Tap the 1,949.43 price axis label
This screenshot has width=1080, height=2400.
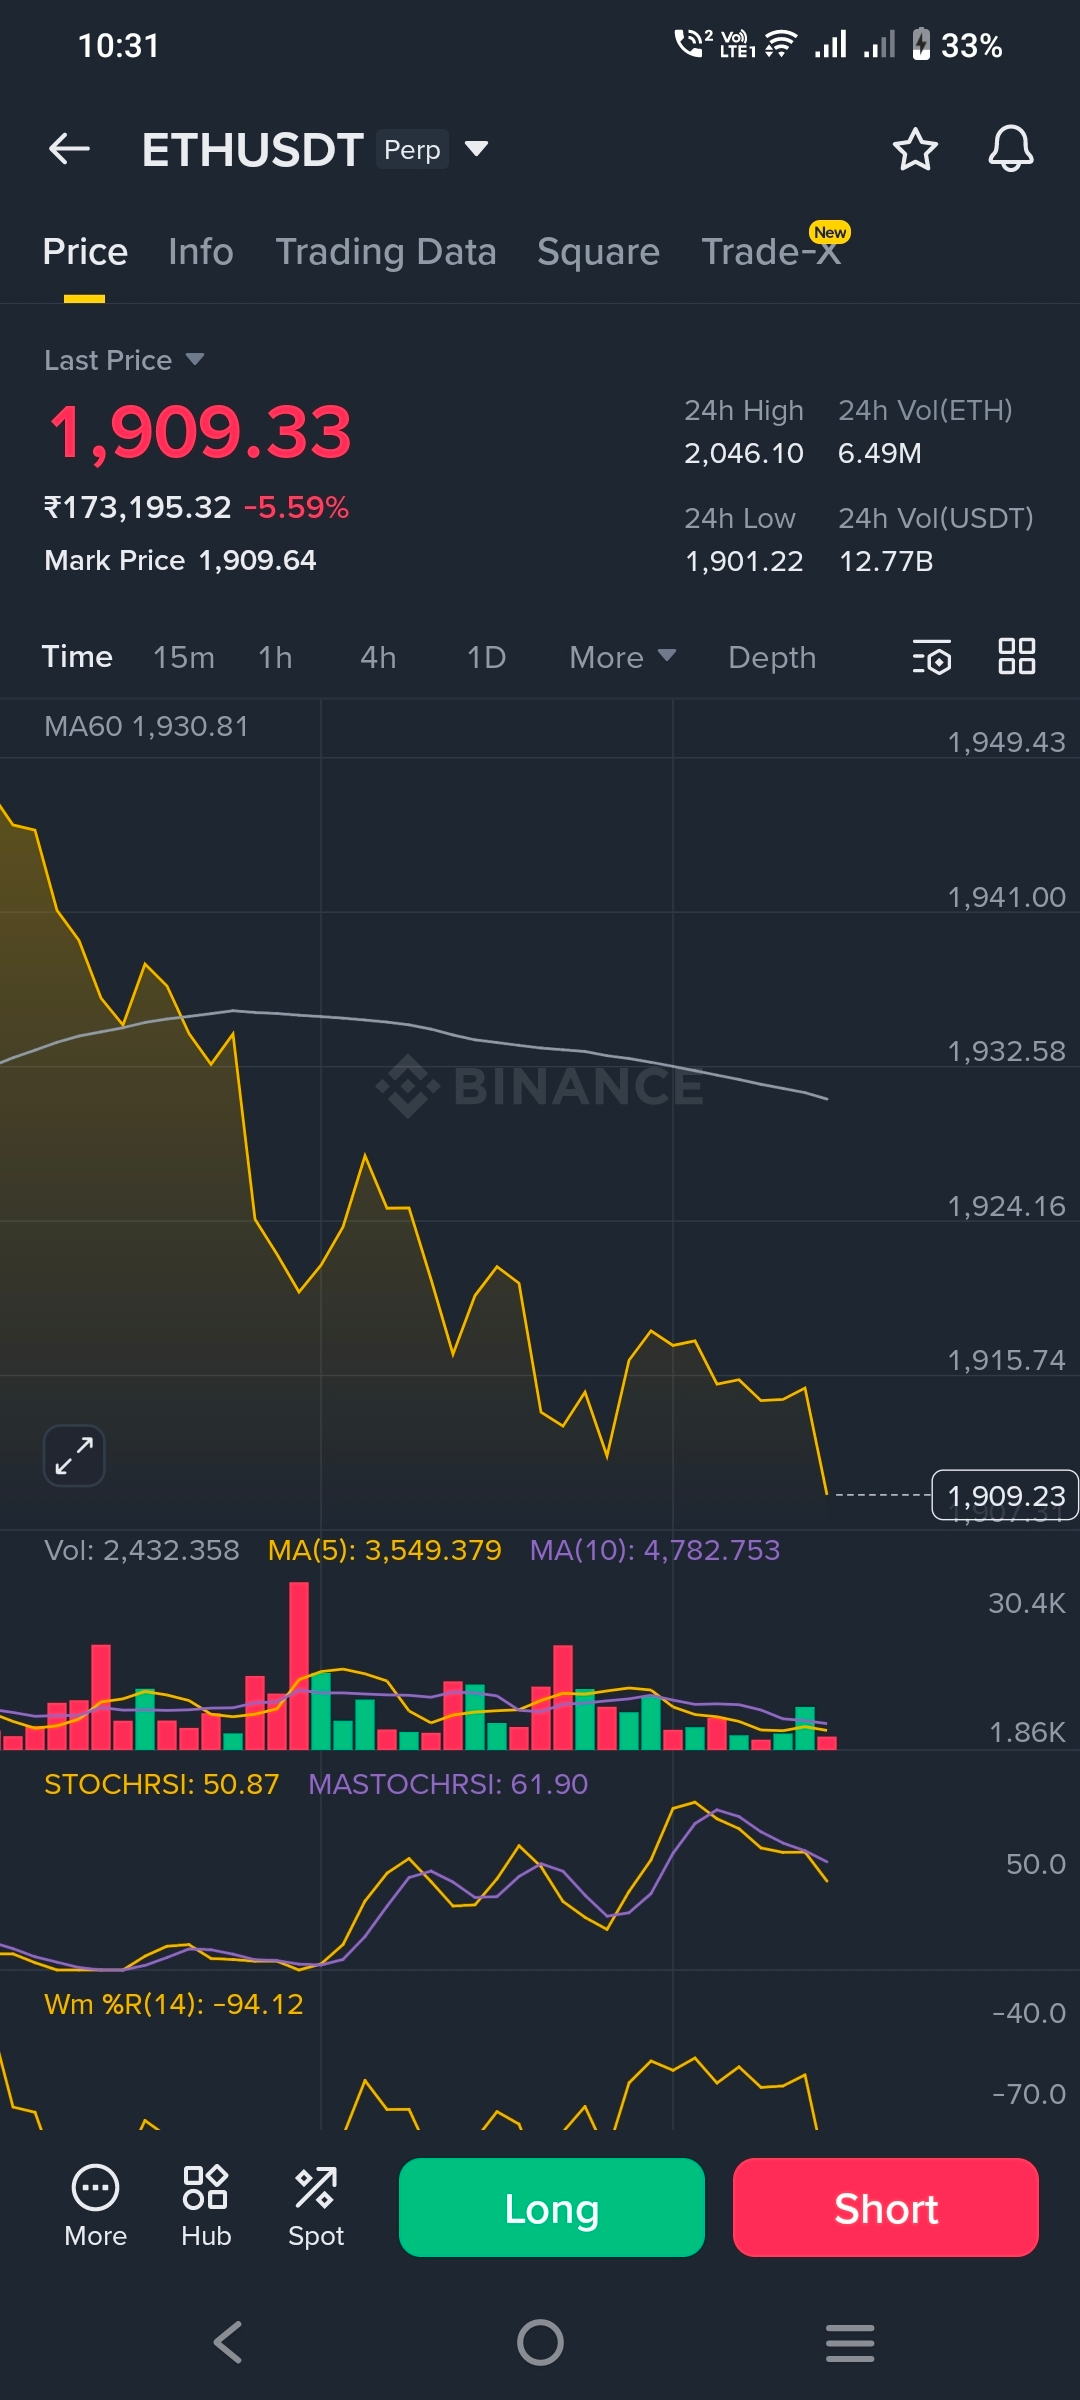tap(1006, 742)
